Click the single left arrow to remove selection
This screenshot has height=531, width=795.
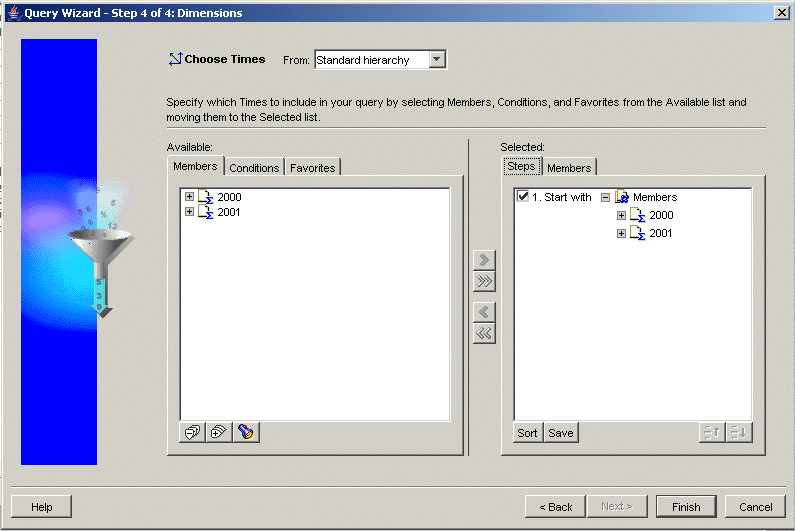(x=484, y=312)
